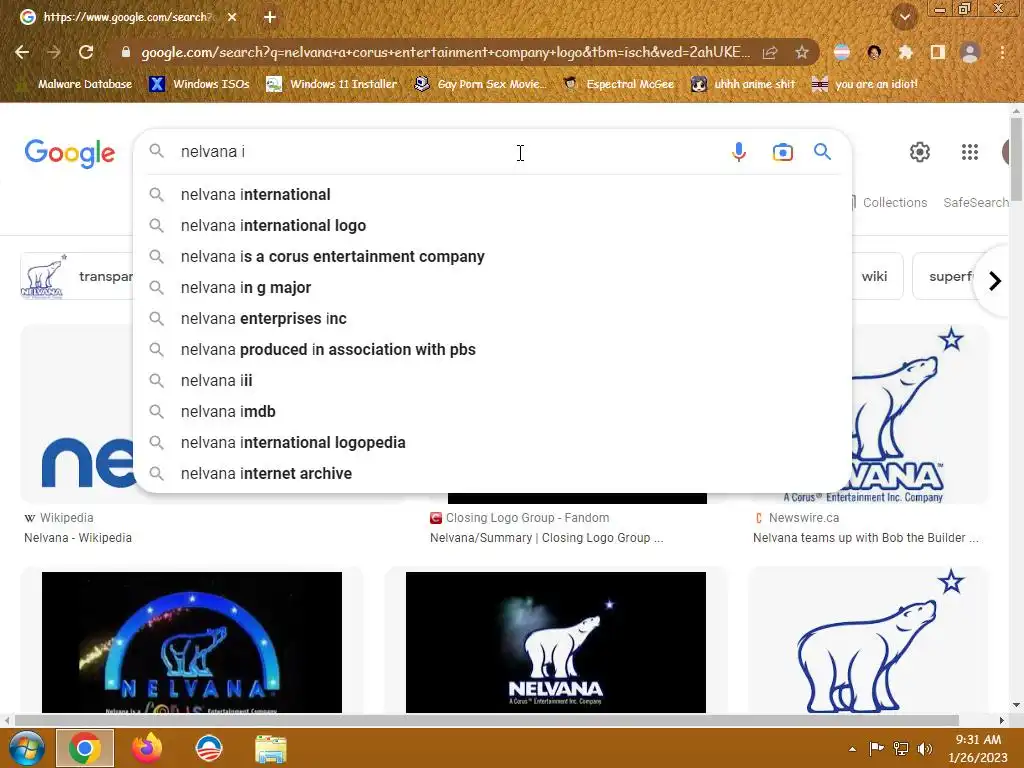
Task: Open the lock icon site information
Action: (125, 52)
